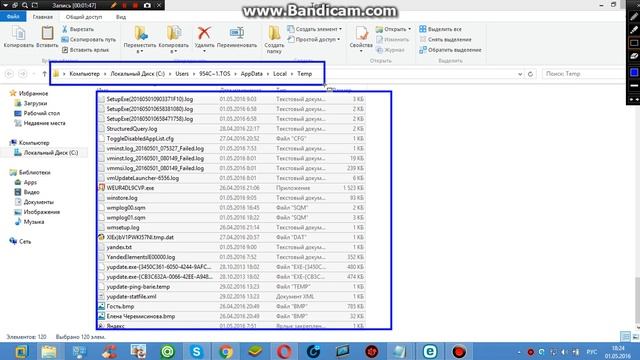Open the Переместить в folder menu
The width and height of the screenshot is (640, 360).
point(140,40)
